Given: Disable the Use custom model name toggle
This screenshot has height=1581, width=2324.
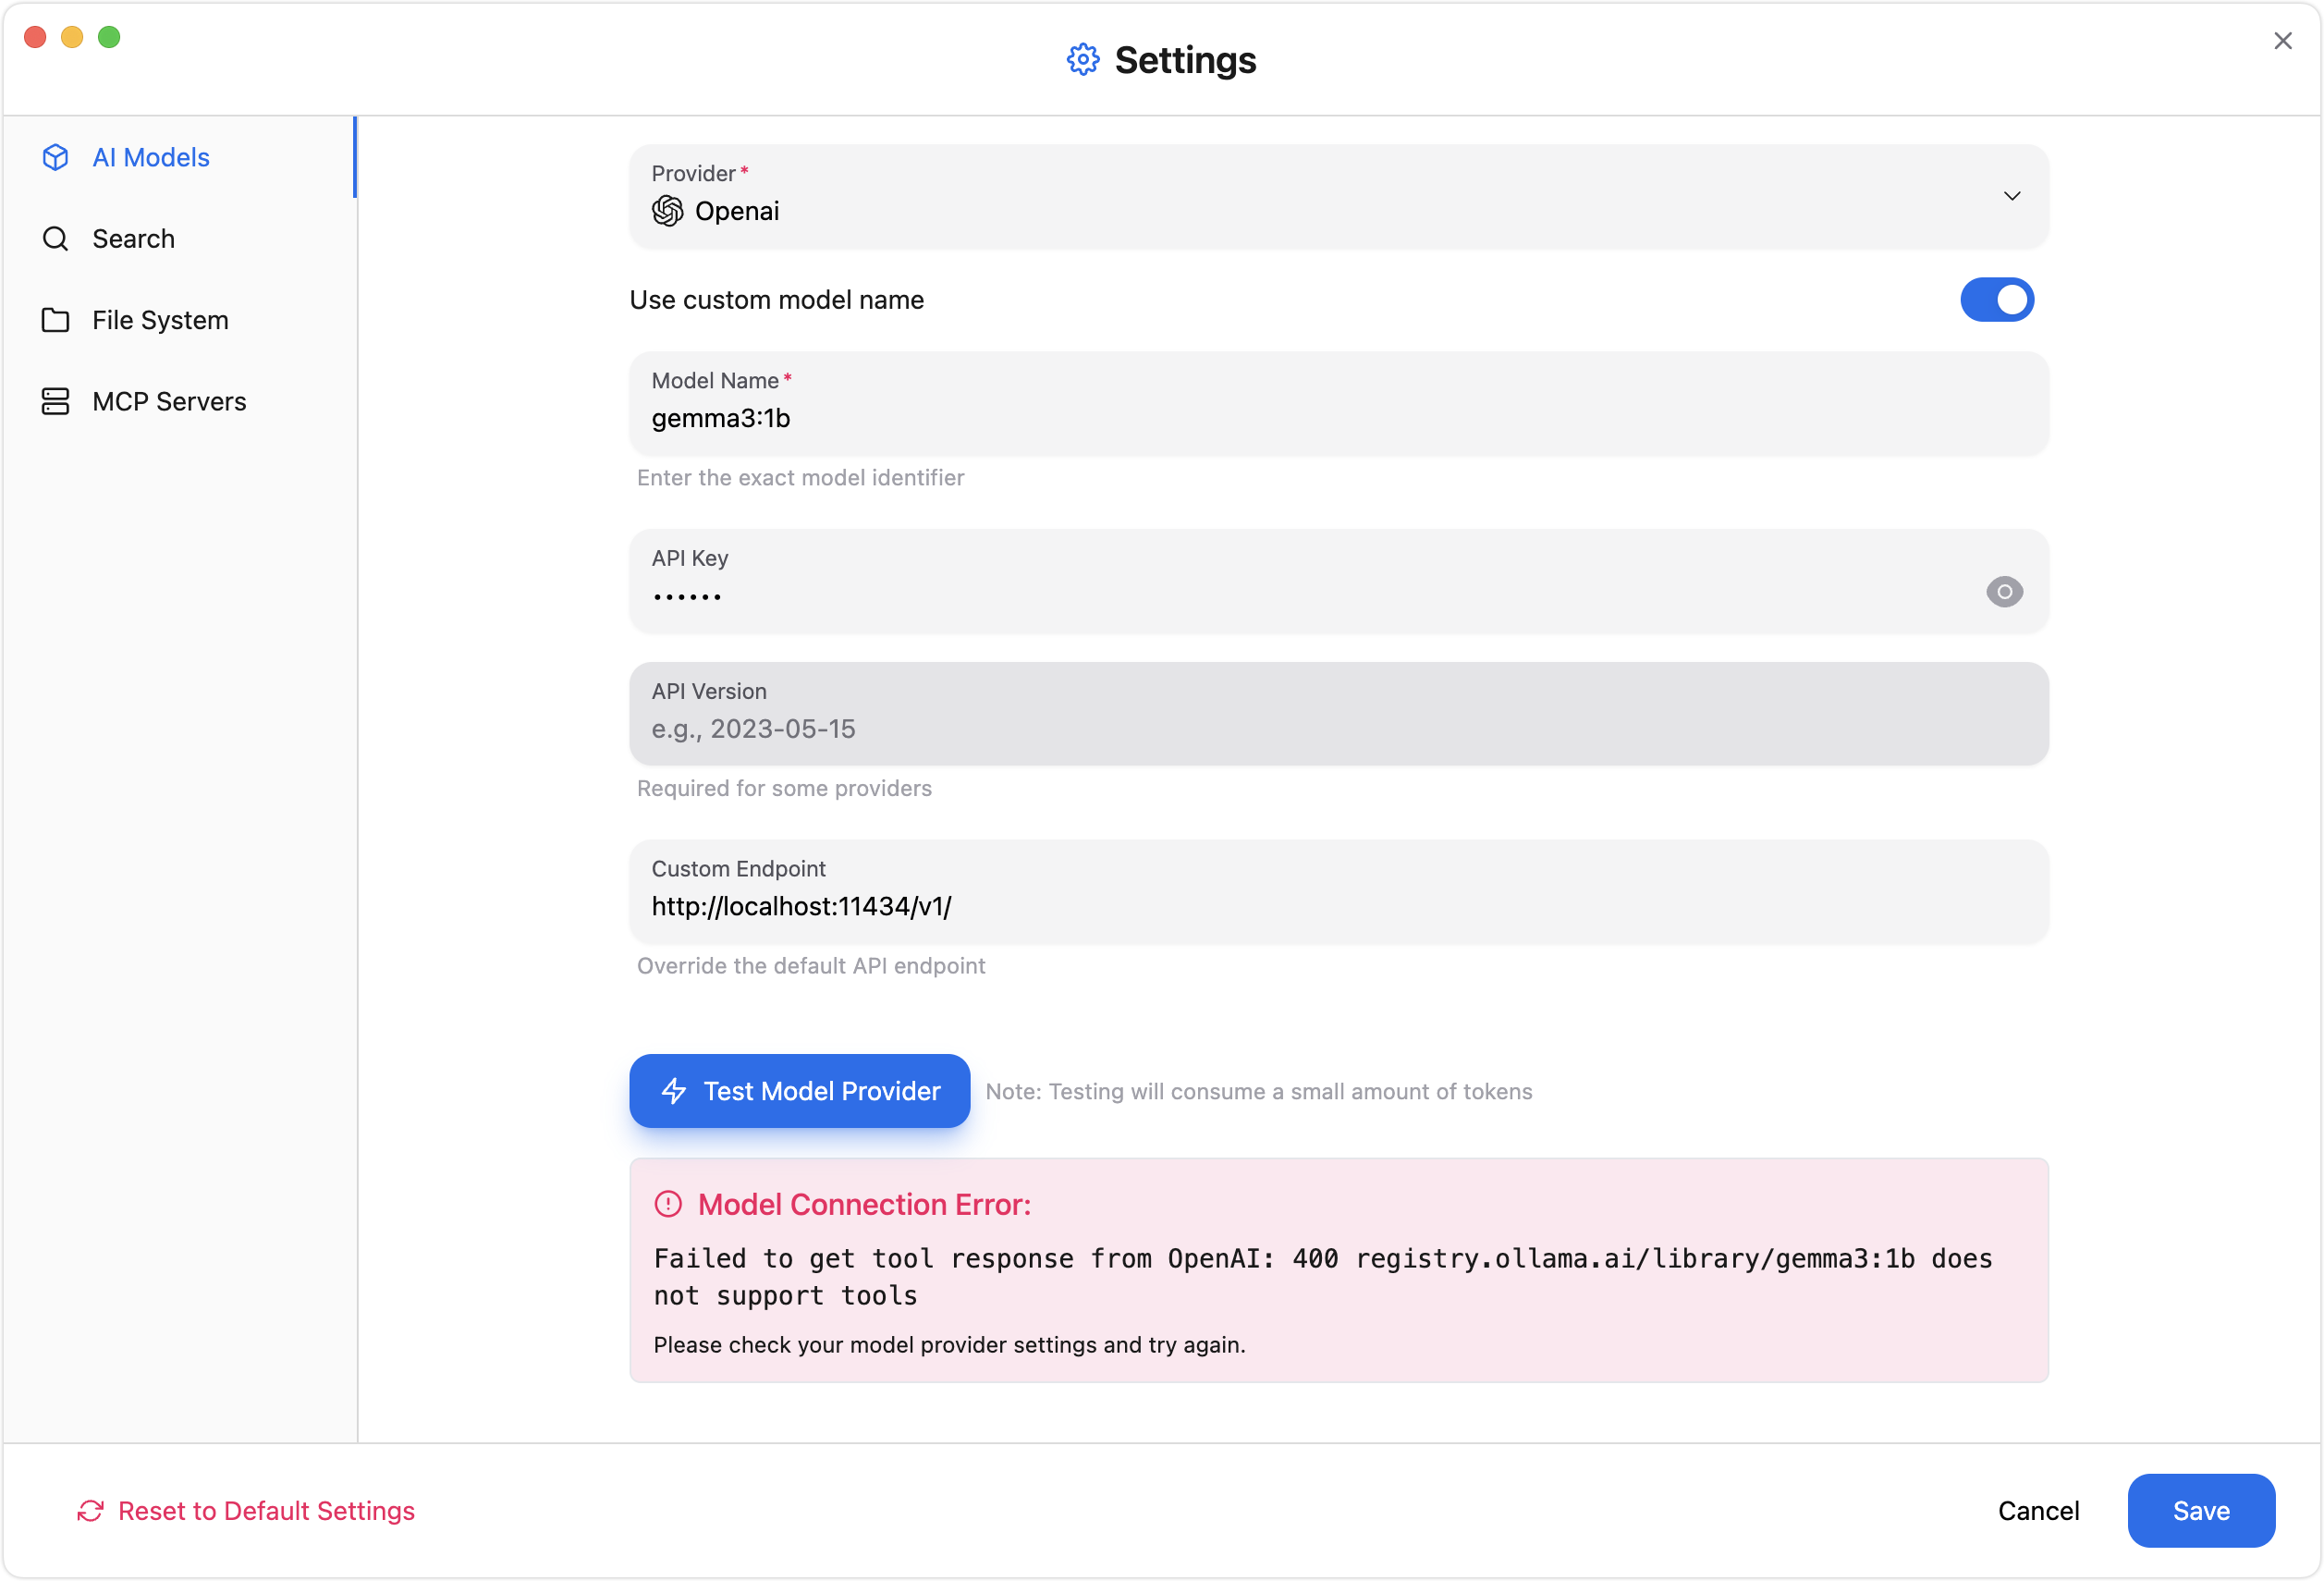Looking at the screenshot, I should [1997, 299].
